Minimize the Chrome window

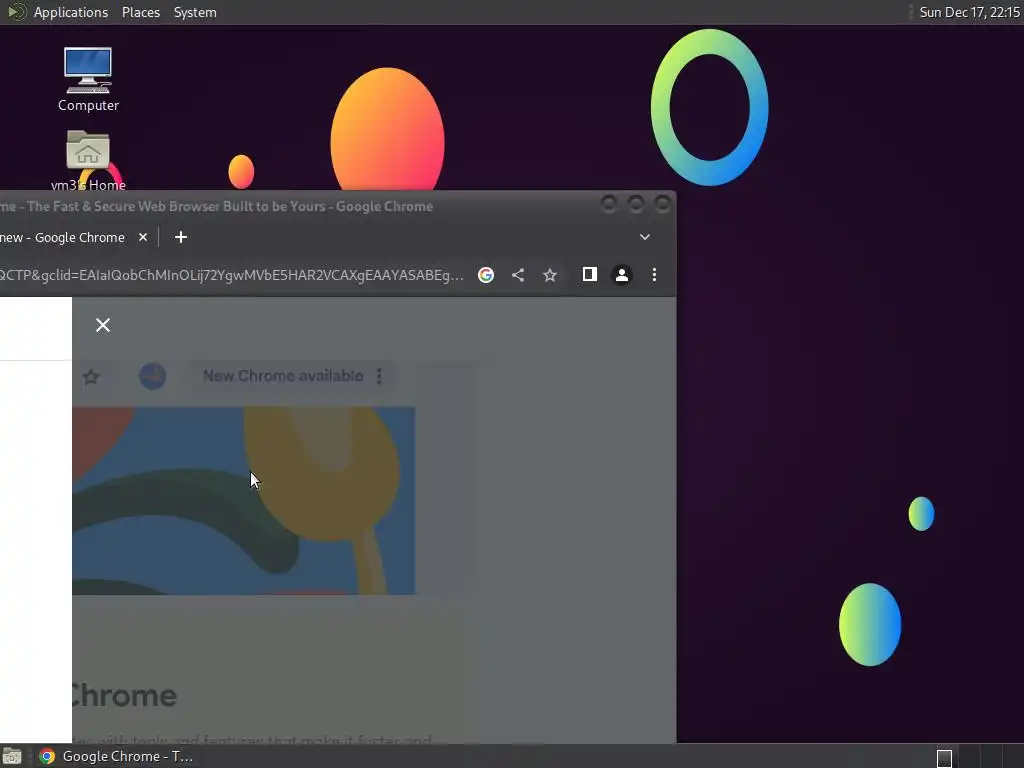(x=608, y=204)
